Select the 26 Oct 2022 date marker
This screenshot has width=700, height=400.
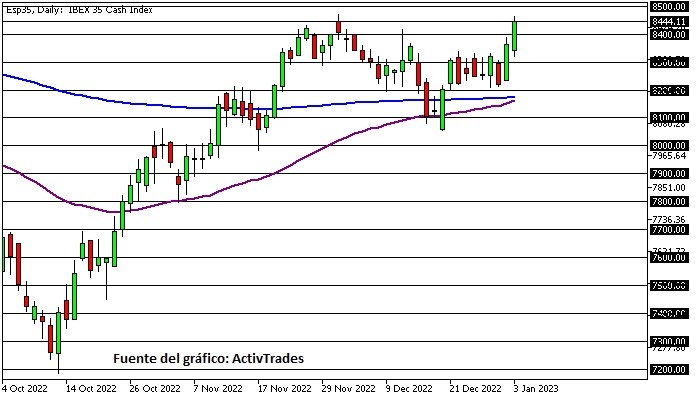[153, 387]
